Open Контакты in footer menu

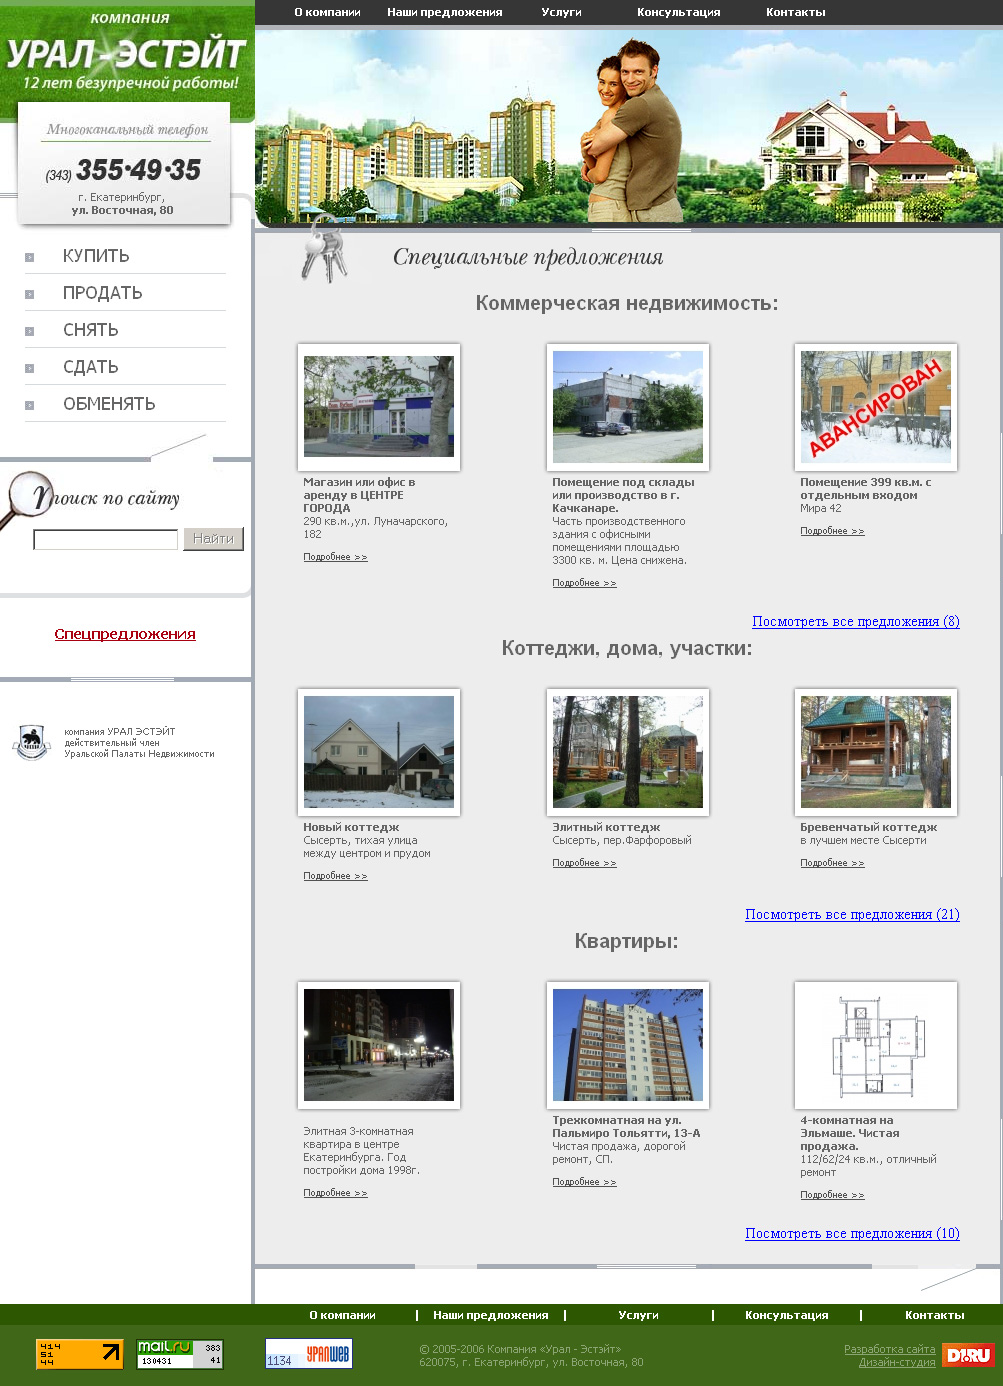point(935,1315)
